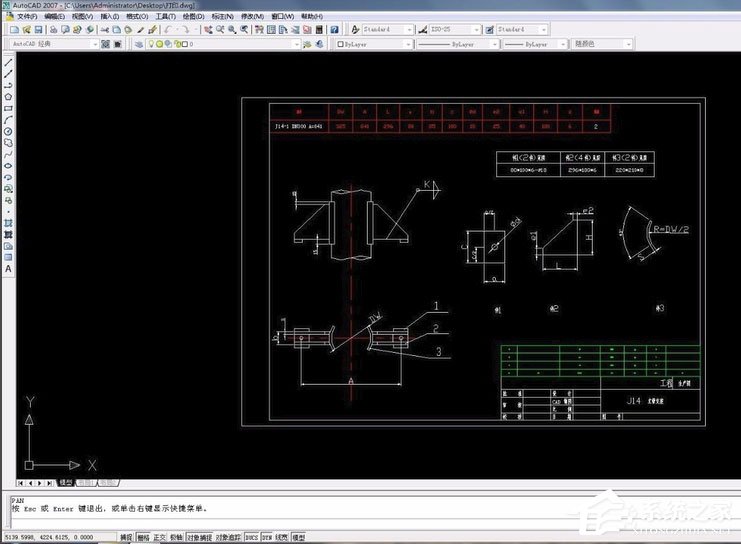The height and width of the screenshot is (544, 741).
Task: Expand the ByLayer color dropdown
Action: click(x=495, y=44)
